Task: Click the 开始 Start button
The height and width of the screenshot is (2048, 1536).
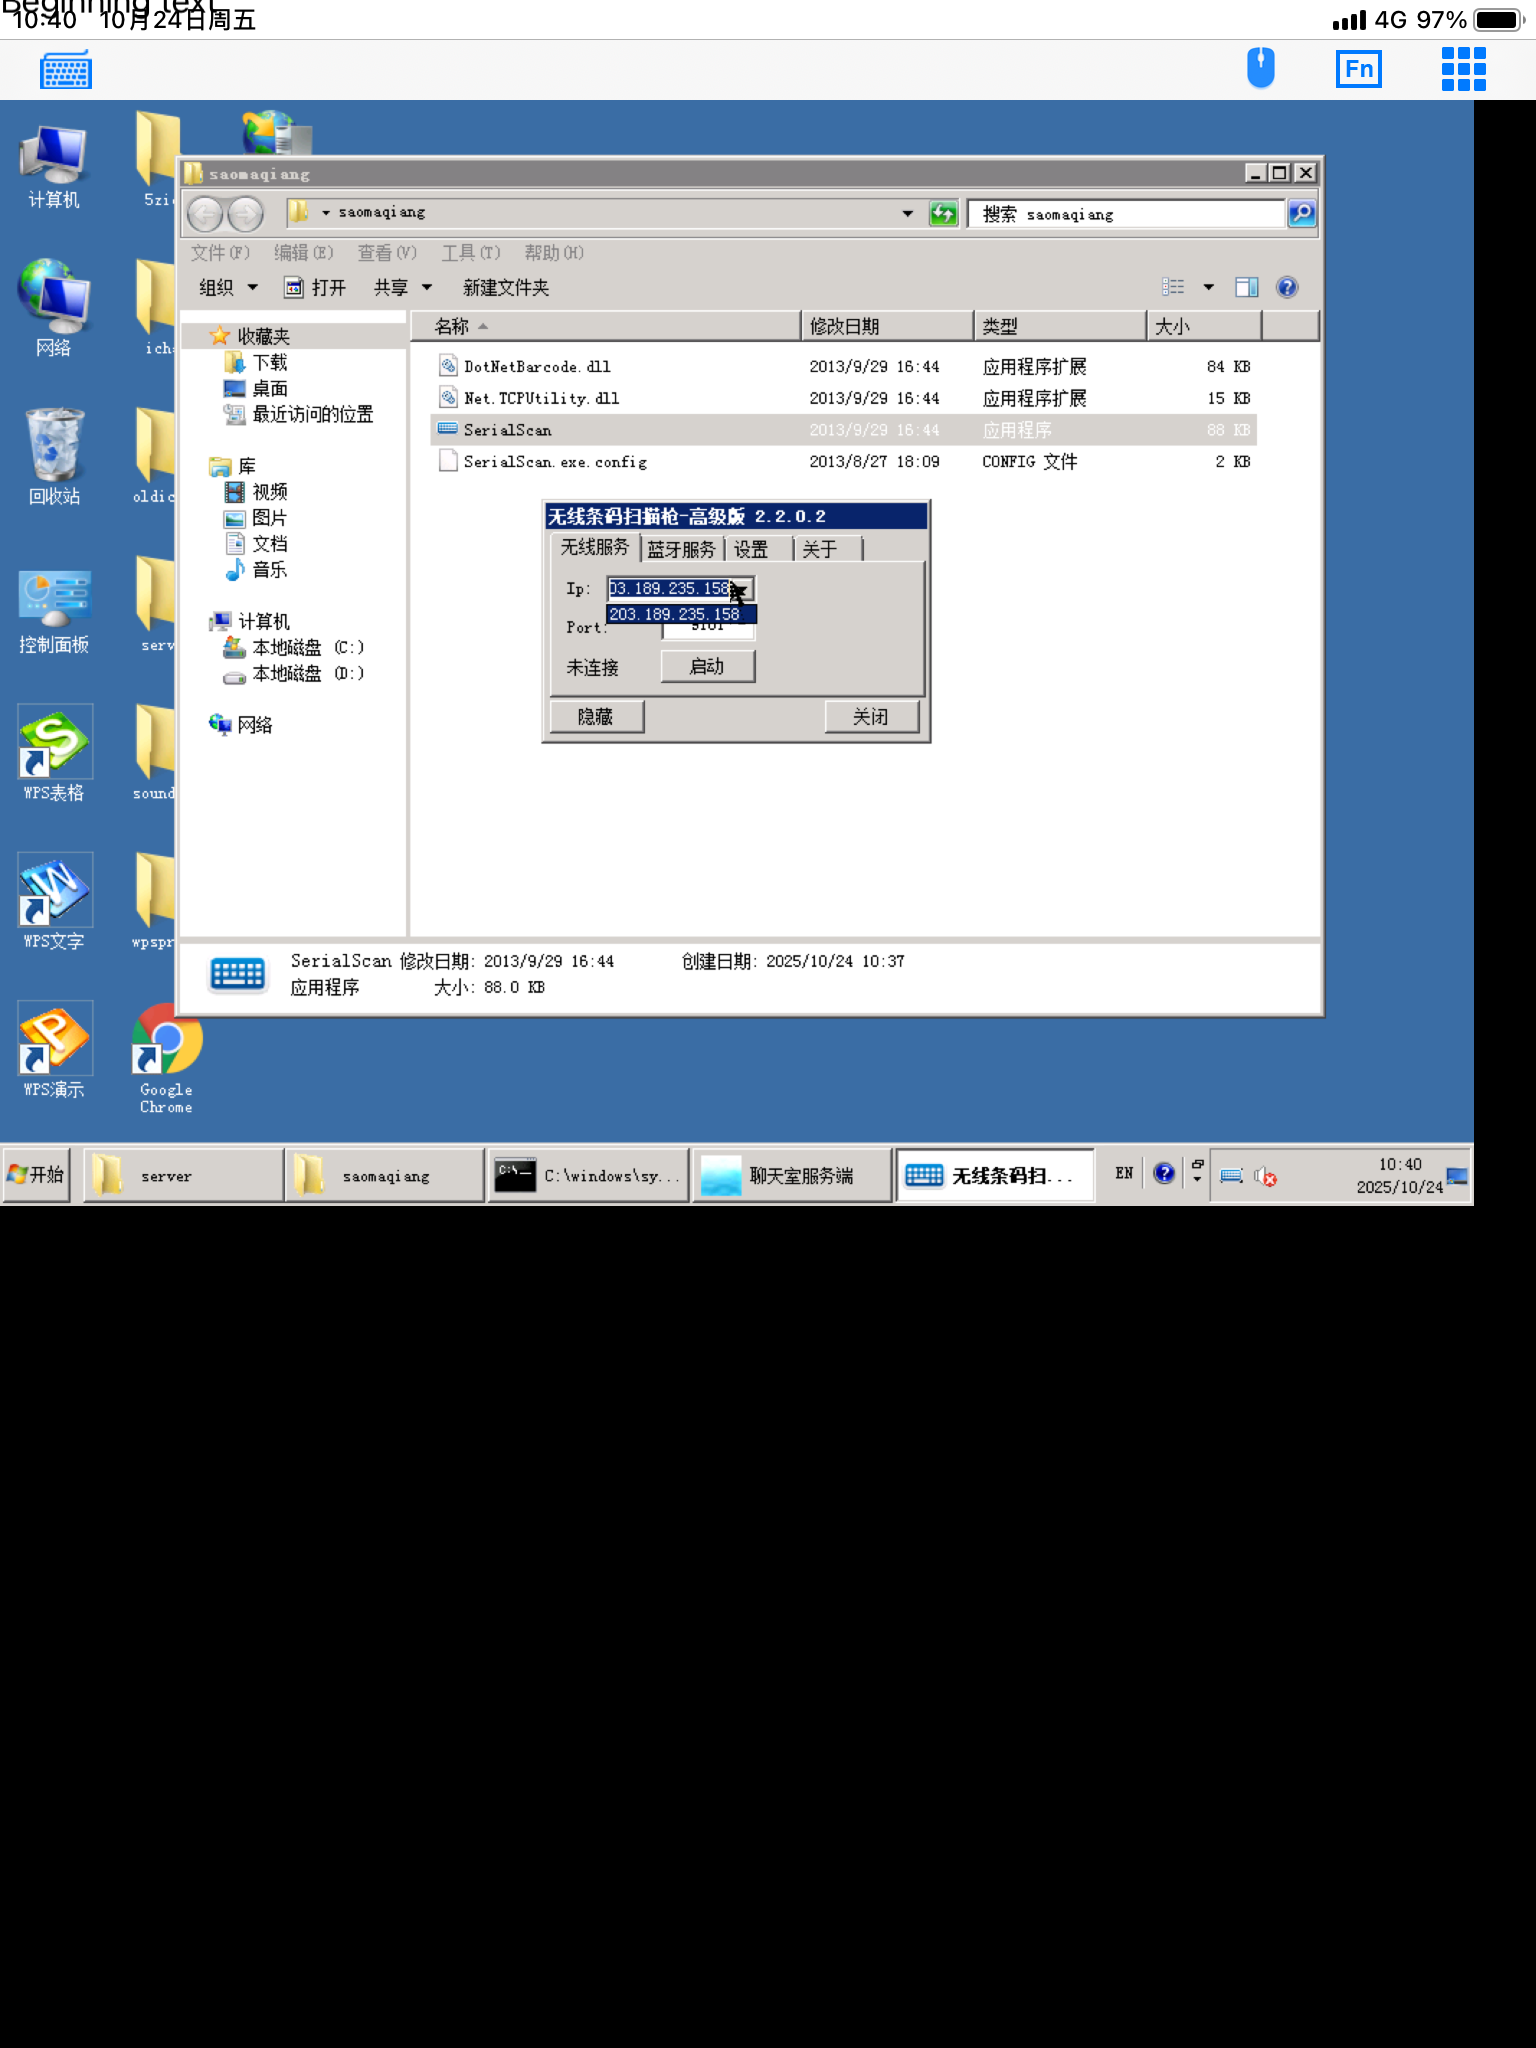Action: point(36,1175)
